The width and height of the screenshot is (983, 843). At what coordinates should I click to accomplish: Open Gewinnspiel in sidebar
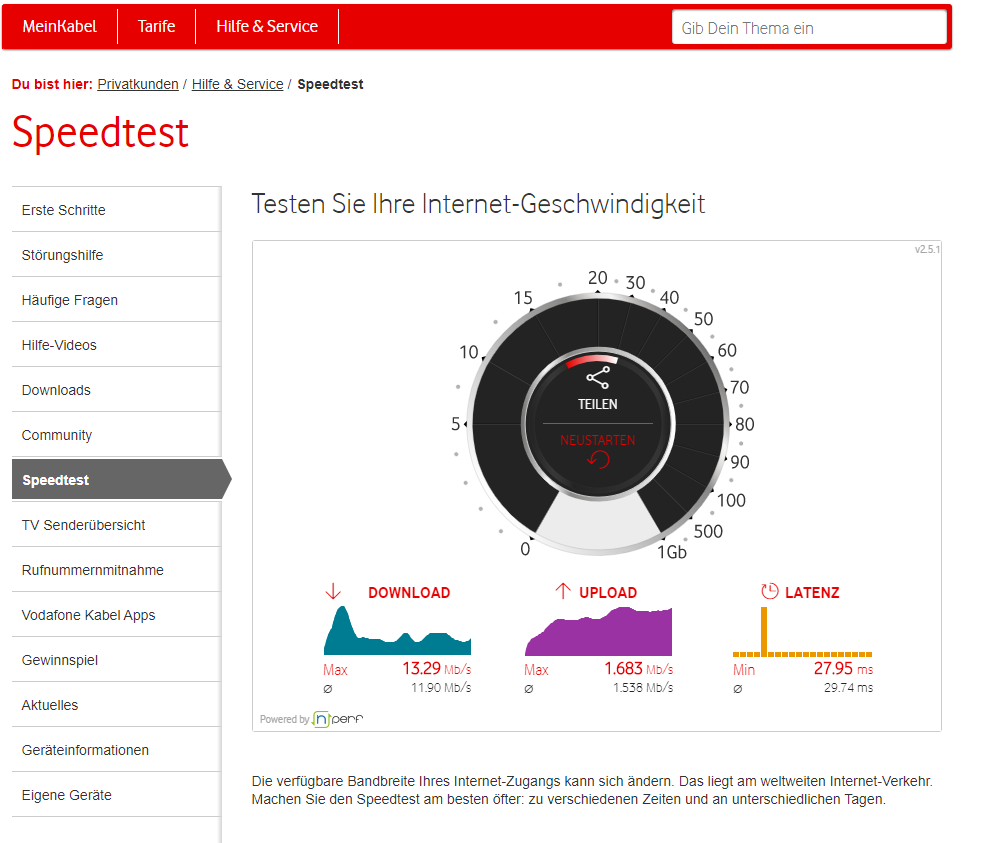coord(117,661)
